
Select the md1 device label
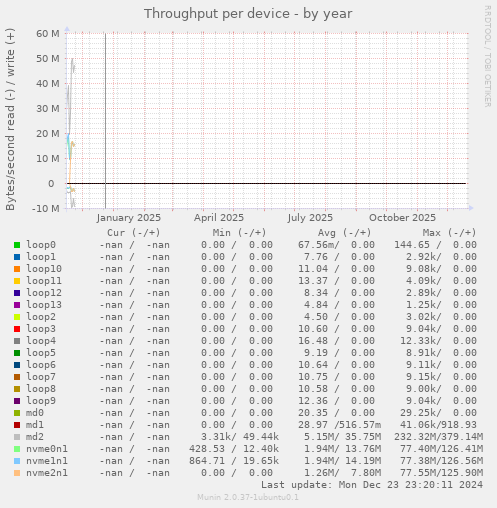click(35, 425)
